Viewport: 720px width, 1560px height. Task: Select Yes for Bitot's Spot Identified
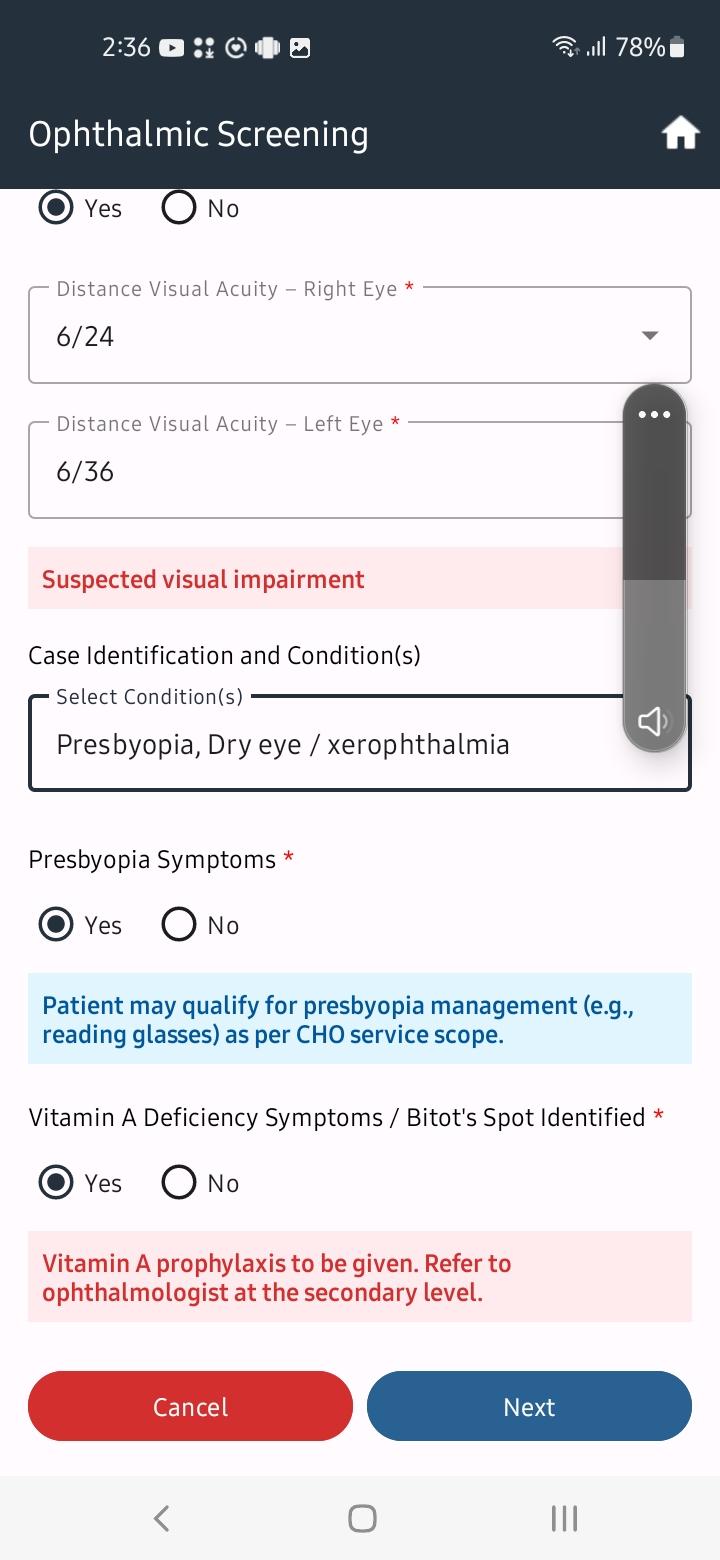pos(56,1183)
